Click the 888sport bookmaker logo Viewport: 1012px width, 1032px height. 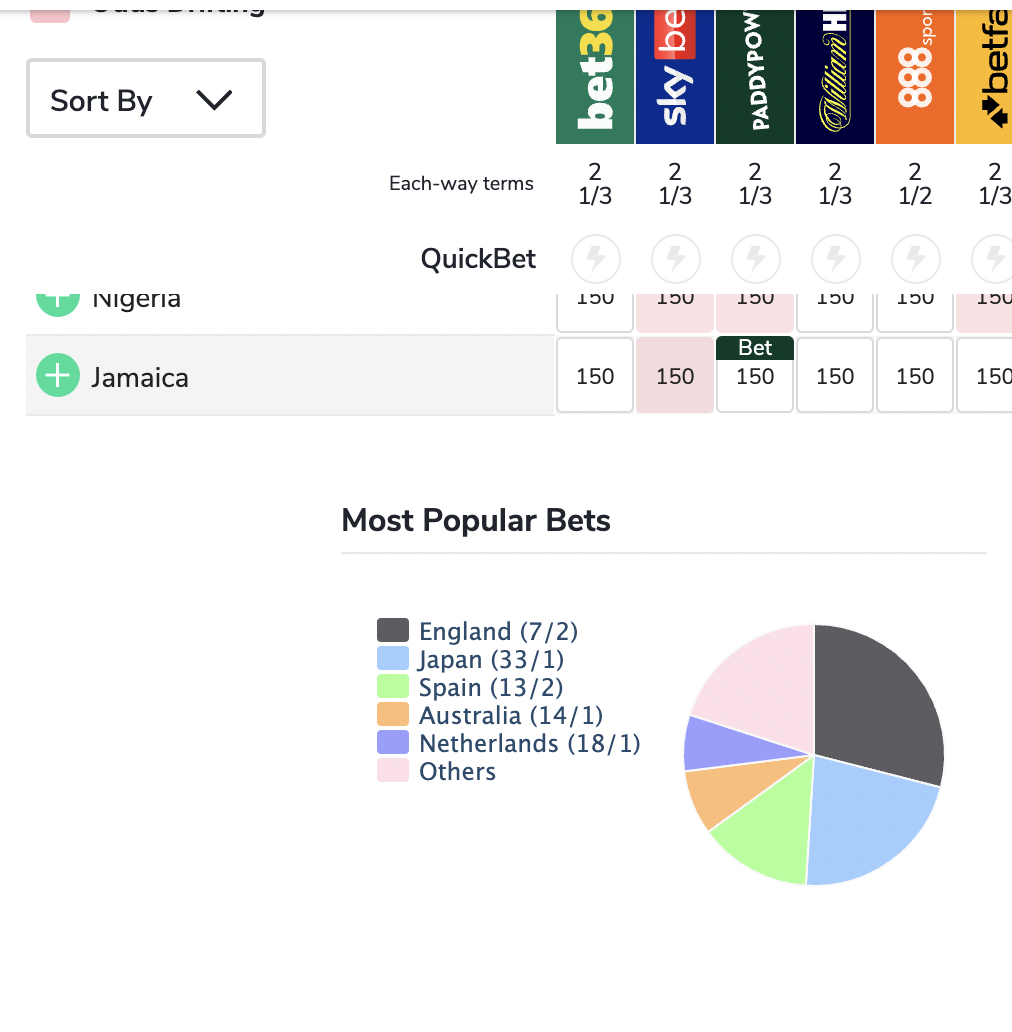915,76
